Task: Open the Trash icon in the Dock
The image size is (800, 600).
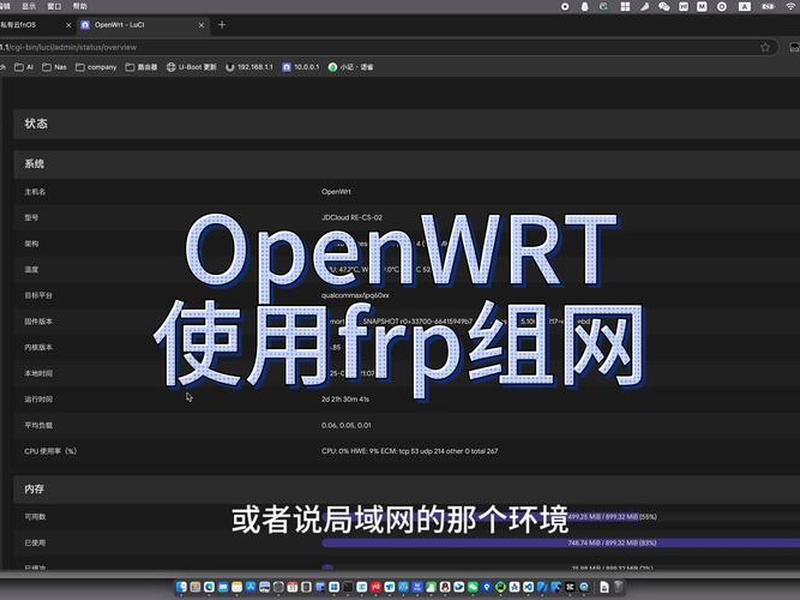Action: (618, 587)
